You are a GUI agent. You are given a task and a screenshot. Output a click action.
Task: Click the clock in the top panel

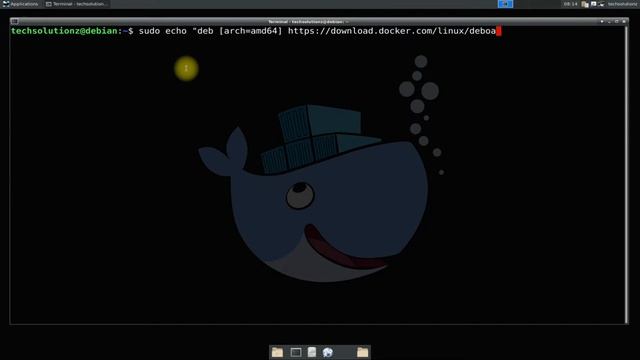[571, 4]
